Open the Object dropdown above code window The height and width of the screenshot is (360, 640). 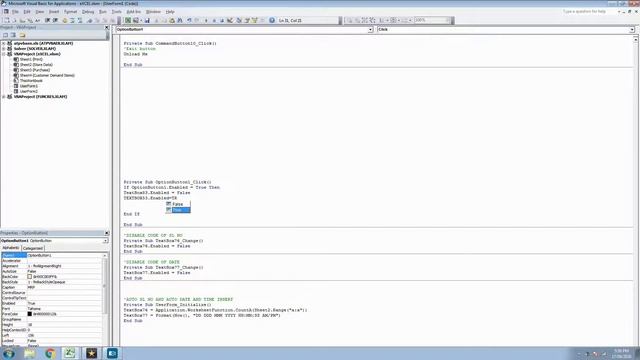click(x=370, y=29)
